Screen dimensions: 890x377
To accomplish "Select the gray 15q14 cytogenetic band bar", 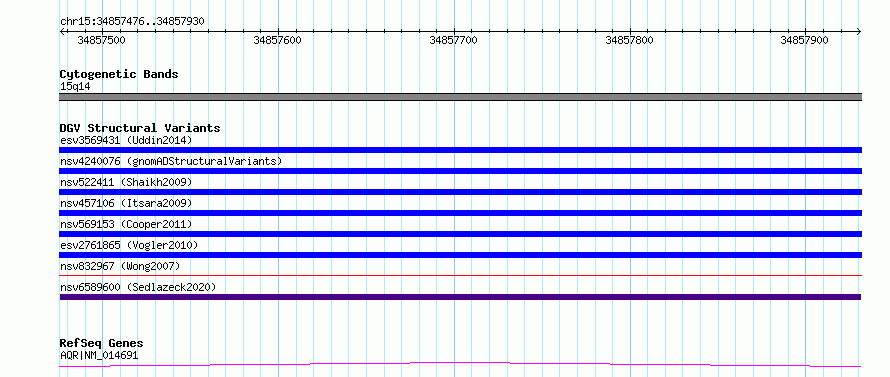I will (460, 97).
